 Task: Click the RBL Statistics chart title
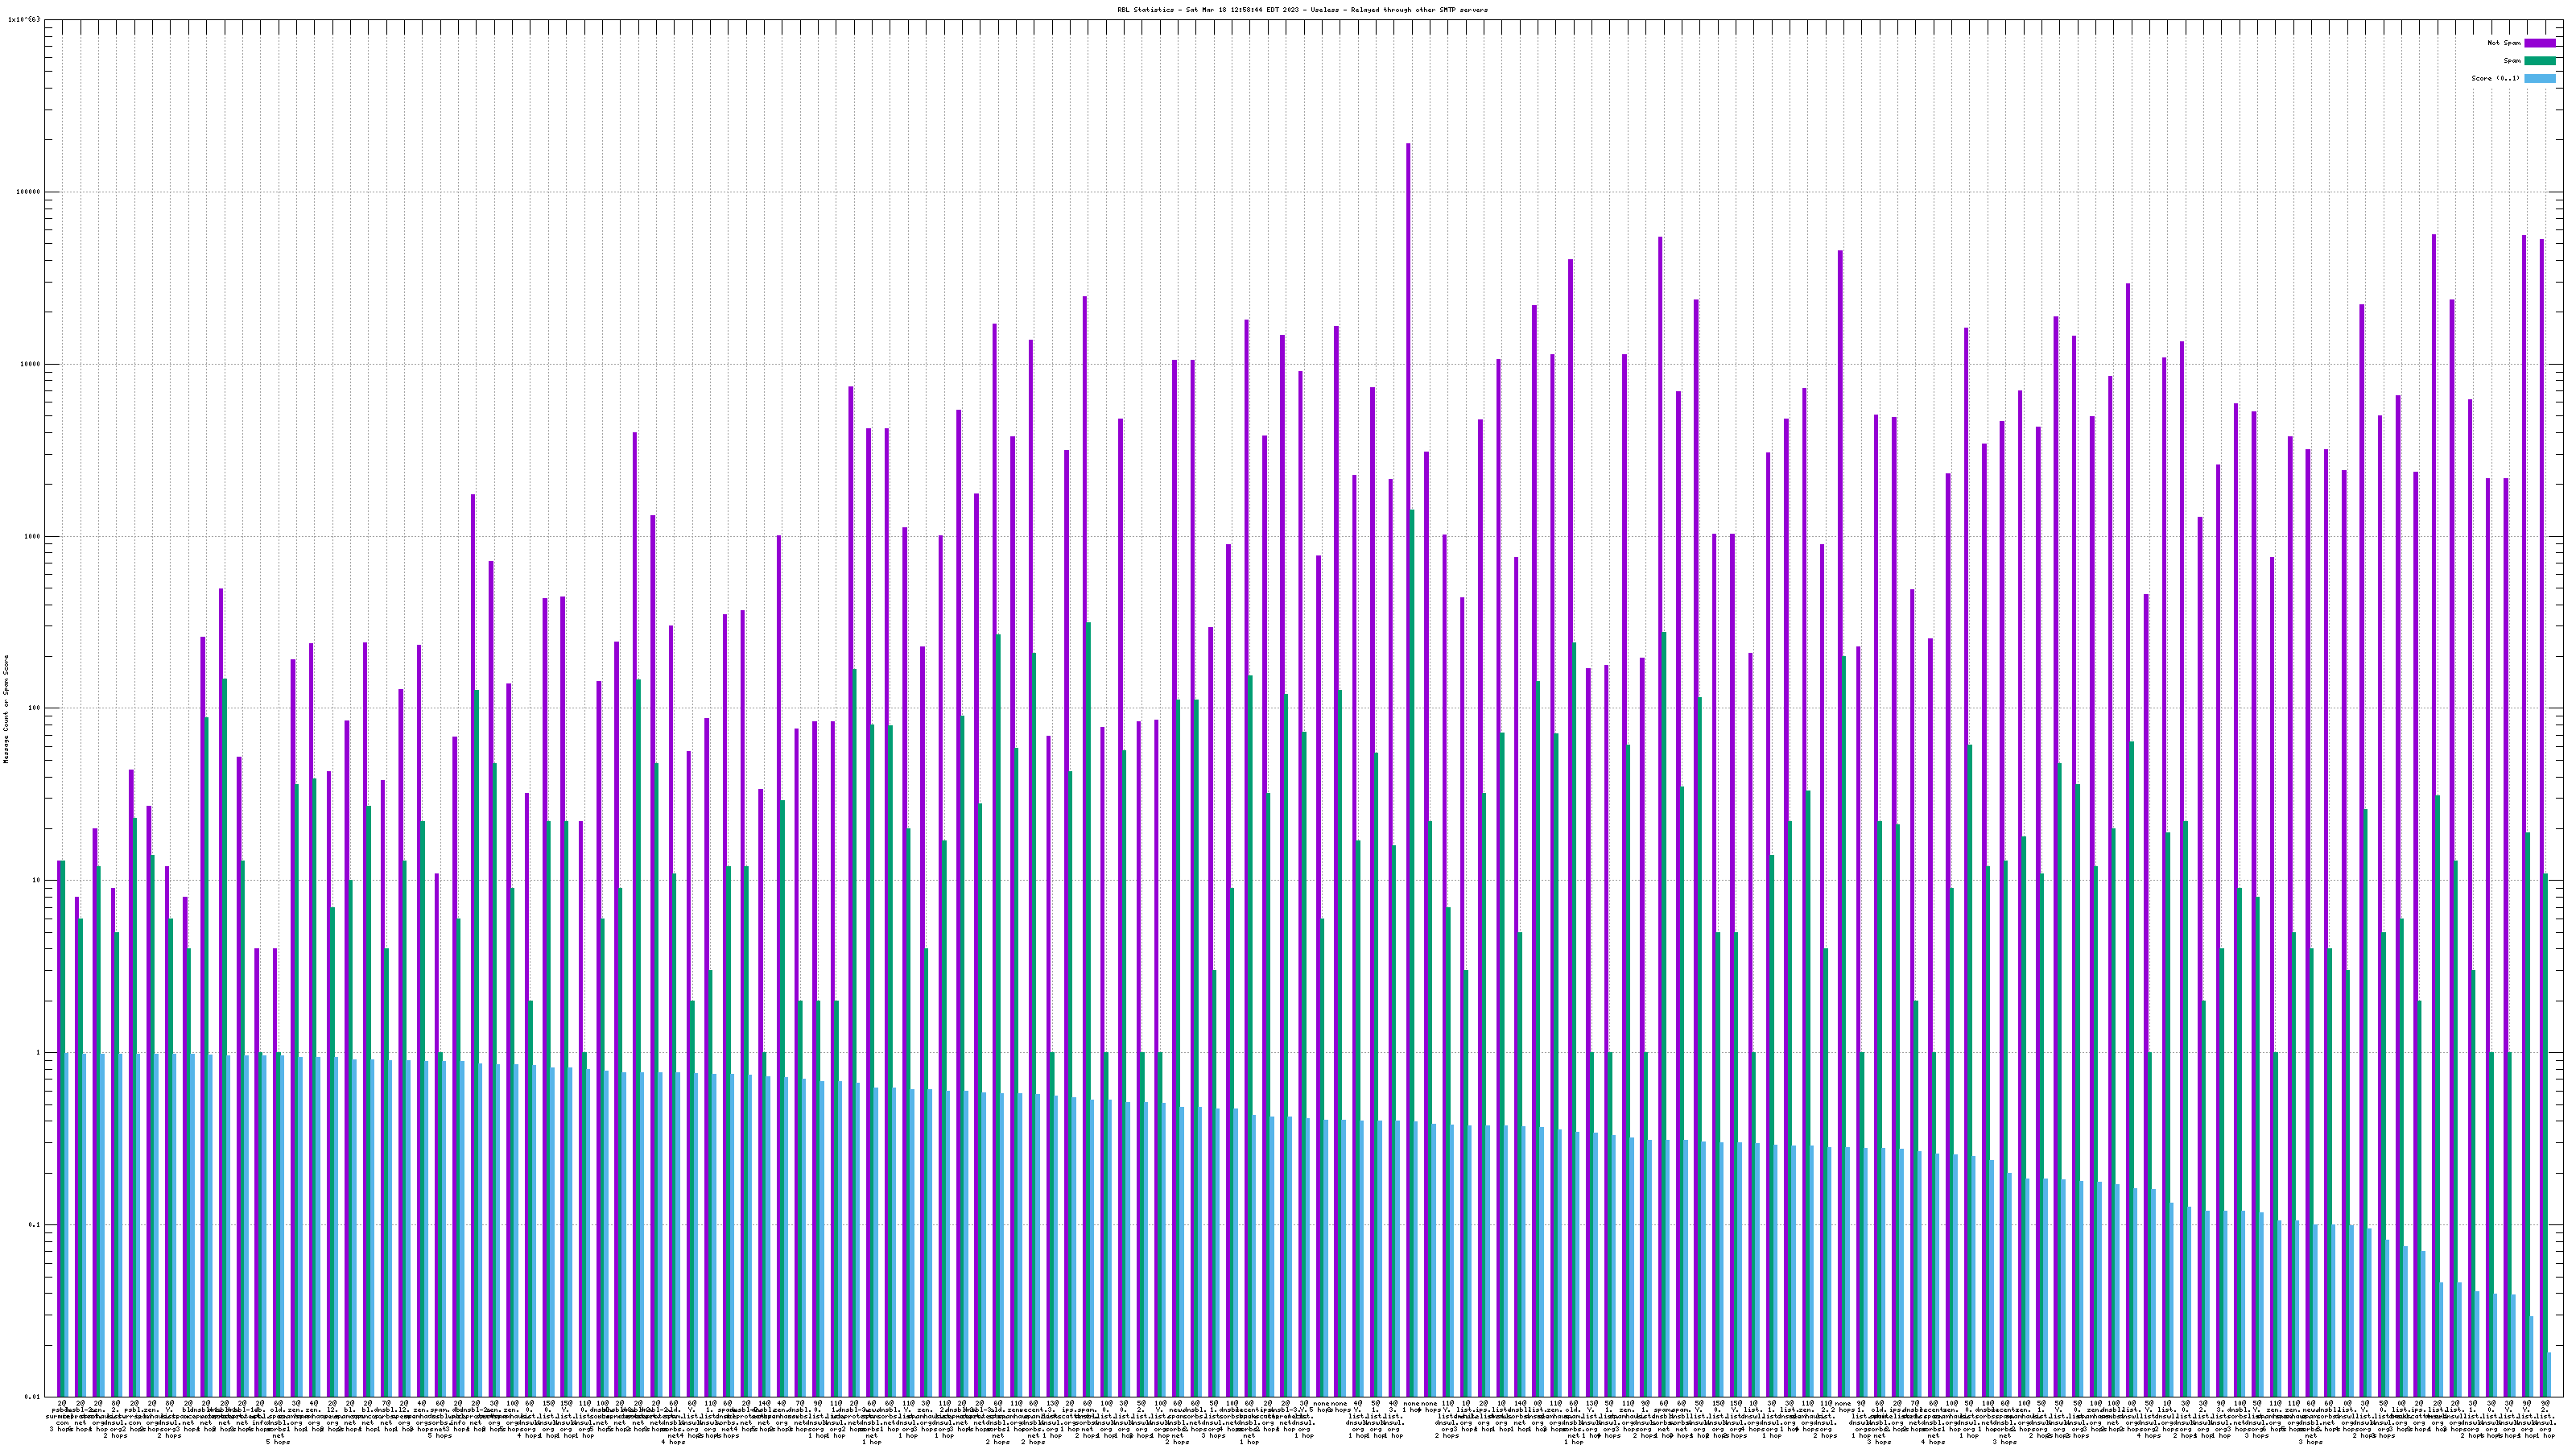[1302, 10]
